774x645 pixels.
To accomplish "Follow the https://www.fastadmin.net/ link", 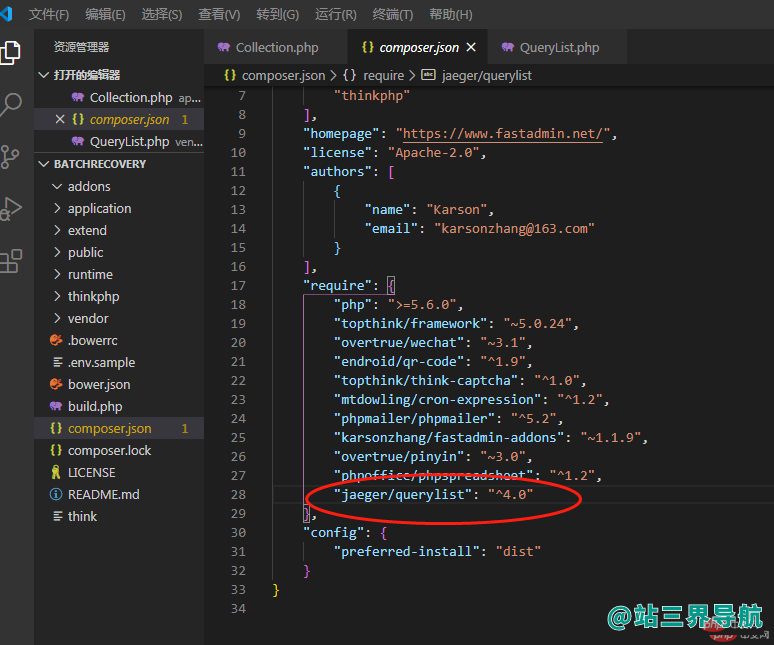I will [503, 134].
